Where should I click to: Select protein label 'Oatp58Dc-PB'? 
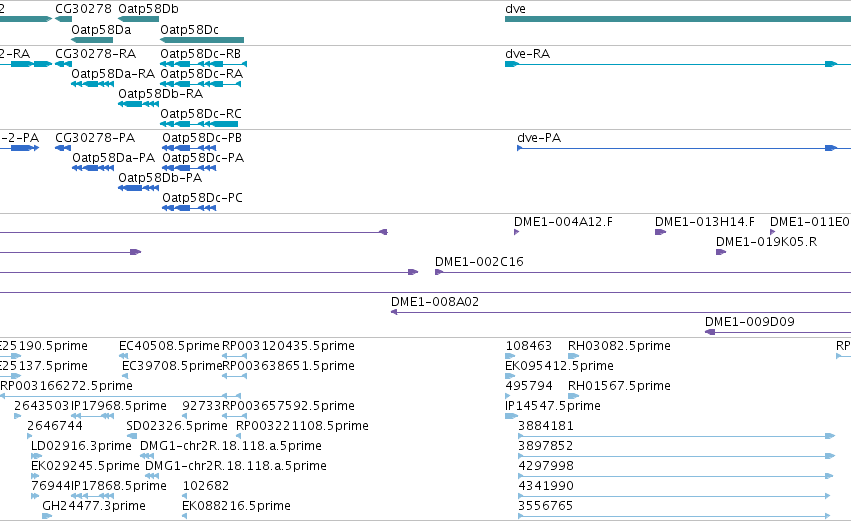(x=202, y=138)
